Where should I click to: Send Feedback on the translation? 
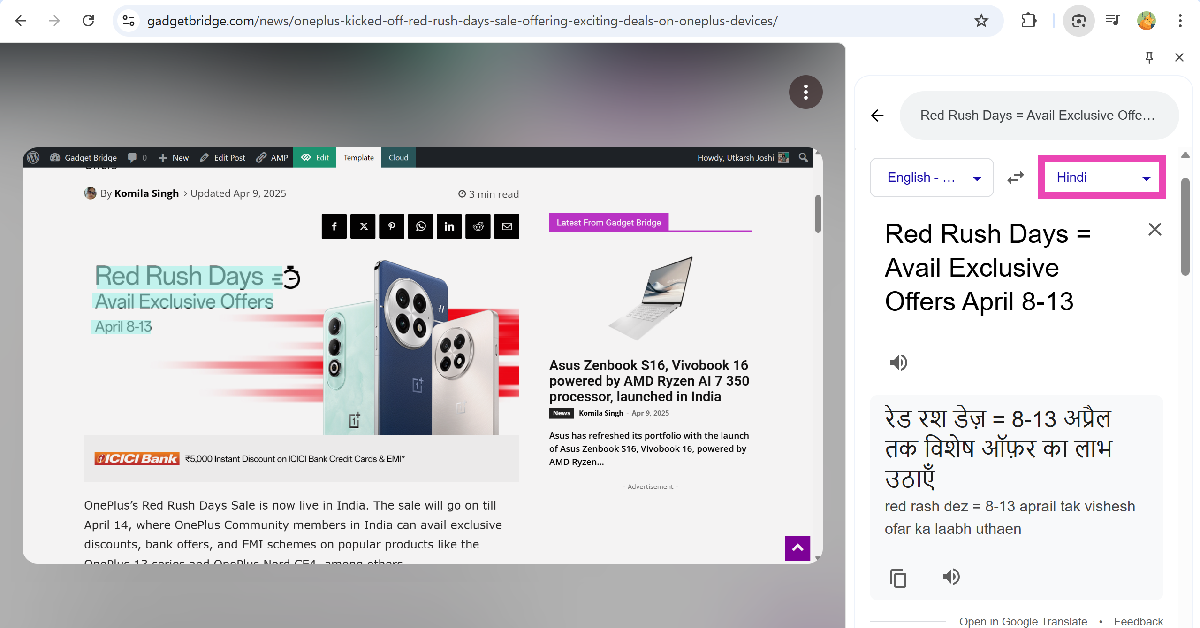[1138, 621]
